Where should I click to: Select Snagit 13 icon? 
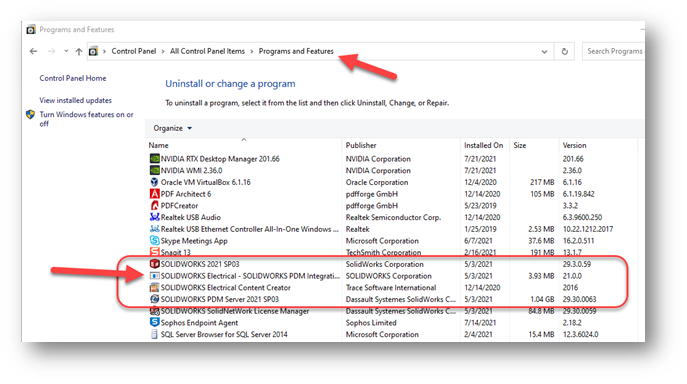tap(154, 252)
